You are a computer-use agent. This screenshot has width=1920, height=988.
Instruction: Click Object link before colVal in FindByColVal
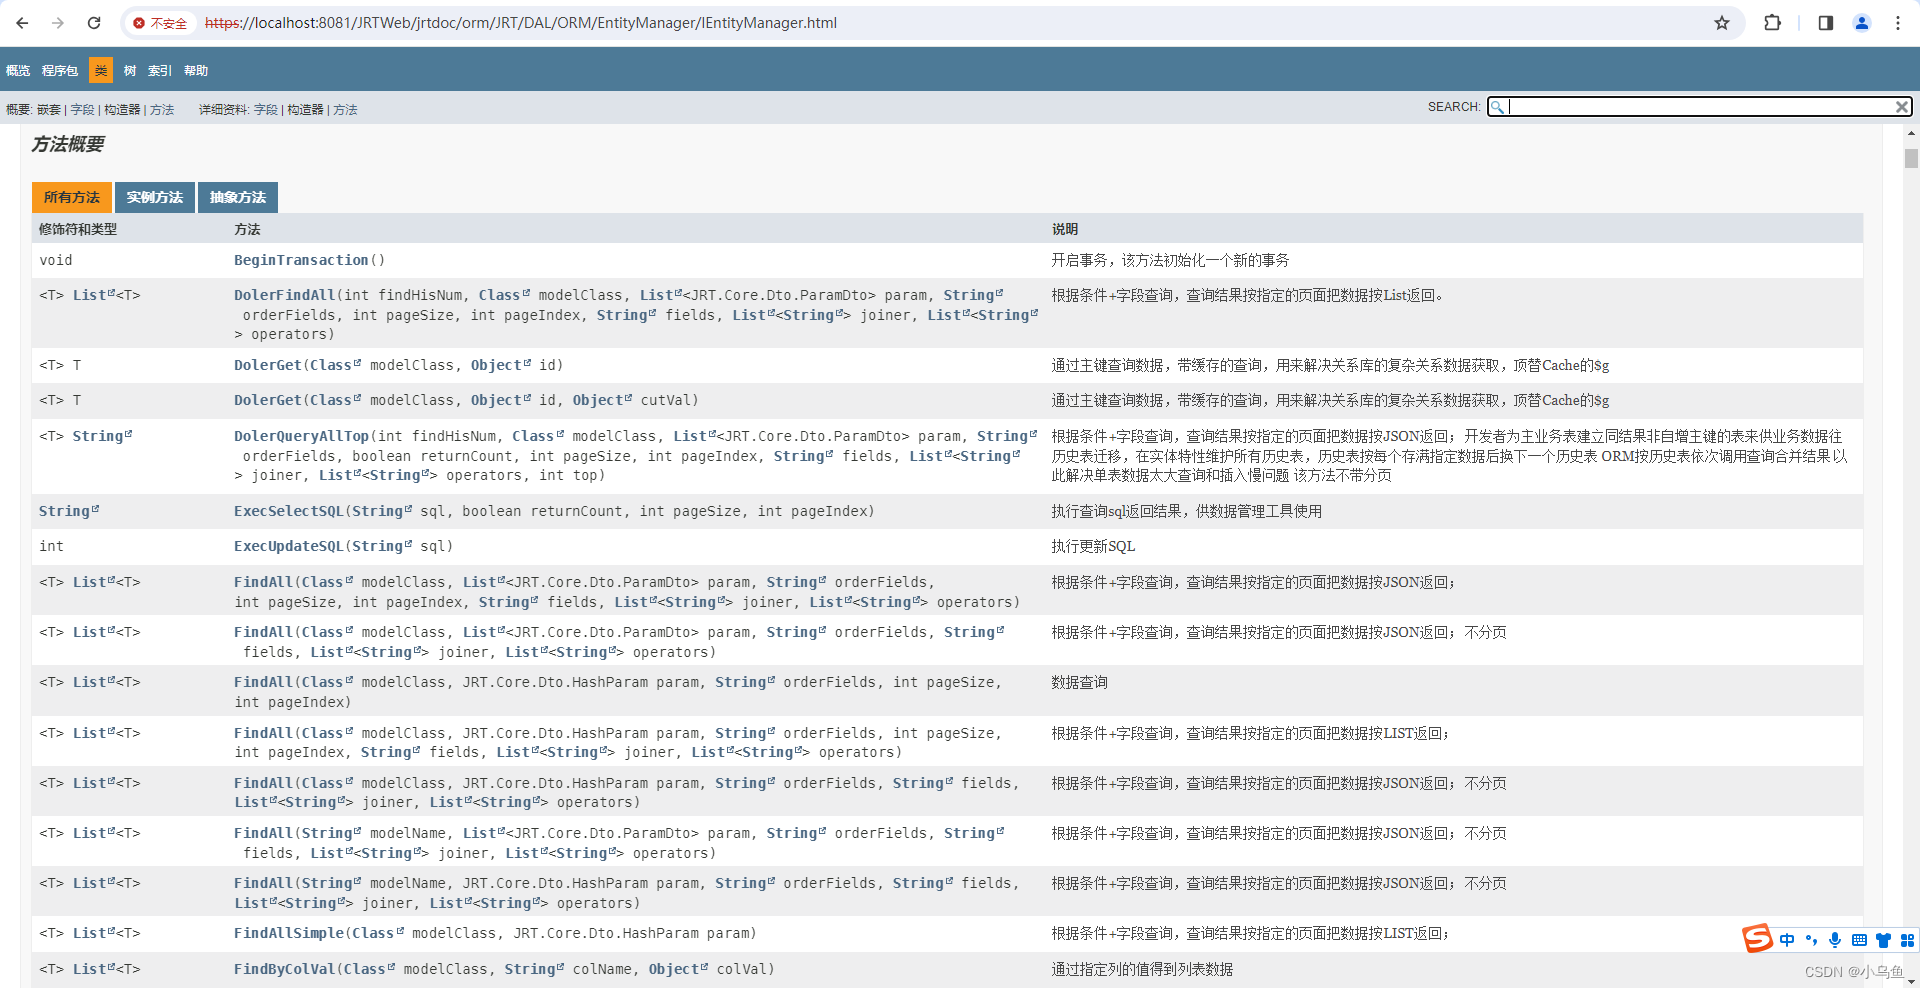click(677, 969)
